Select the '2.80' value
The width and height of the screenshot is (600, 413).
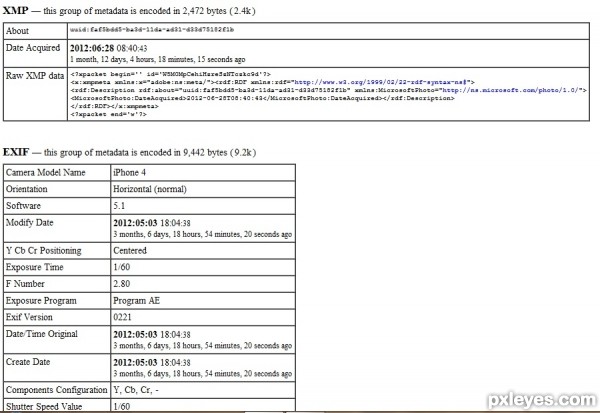[x=121, y=284]
